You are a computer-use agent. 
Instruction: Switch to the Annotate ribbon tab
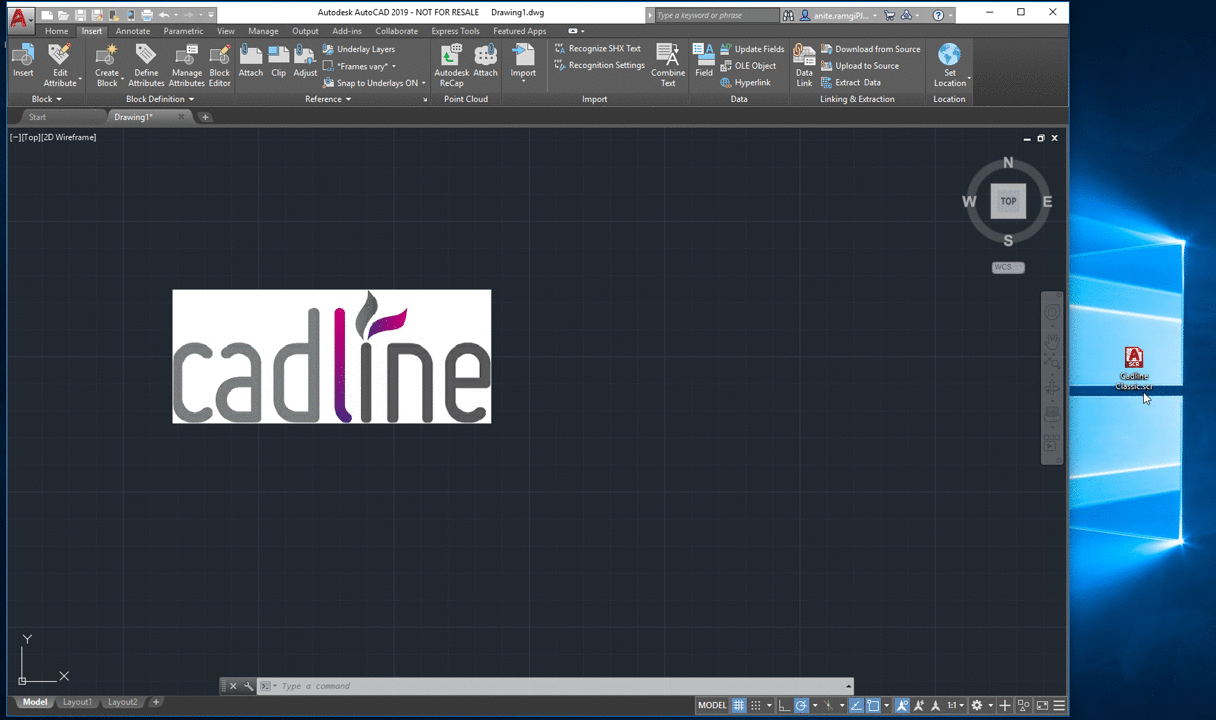132,31
